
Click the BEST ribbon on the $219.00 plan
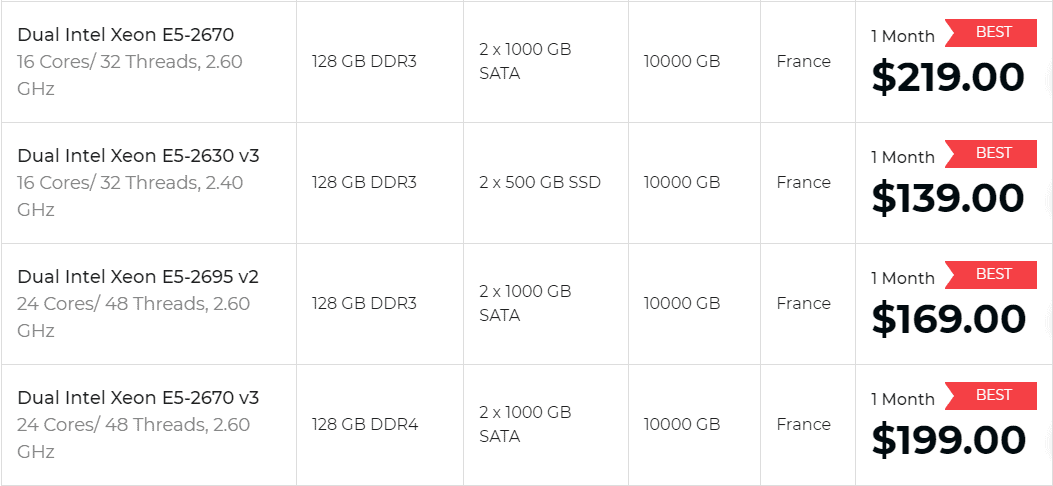pos(991,33)
